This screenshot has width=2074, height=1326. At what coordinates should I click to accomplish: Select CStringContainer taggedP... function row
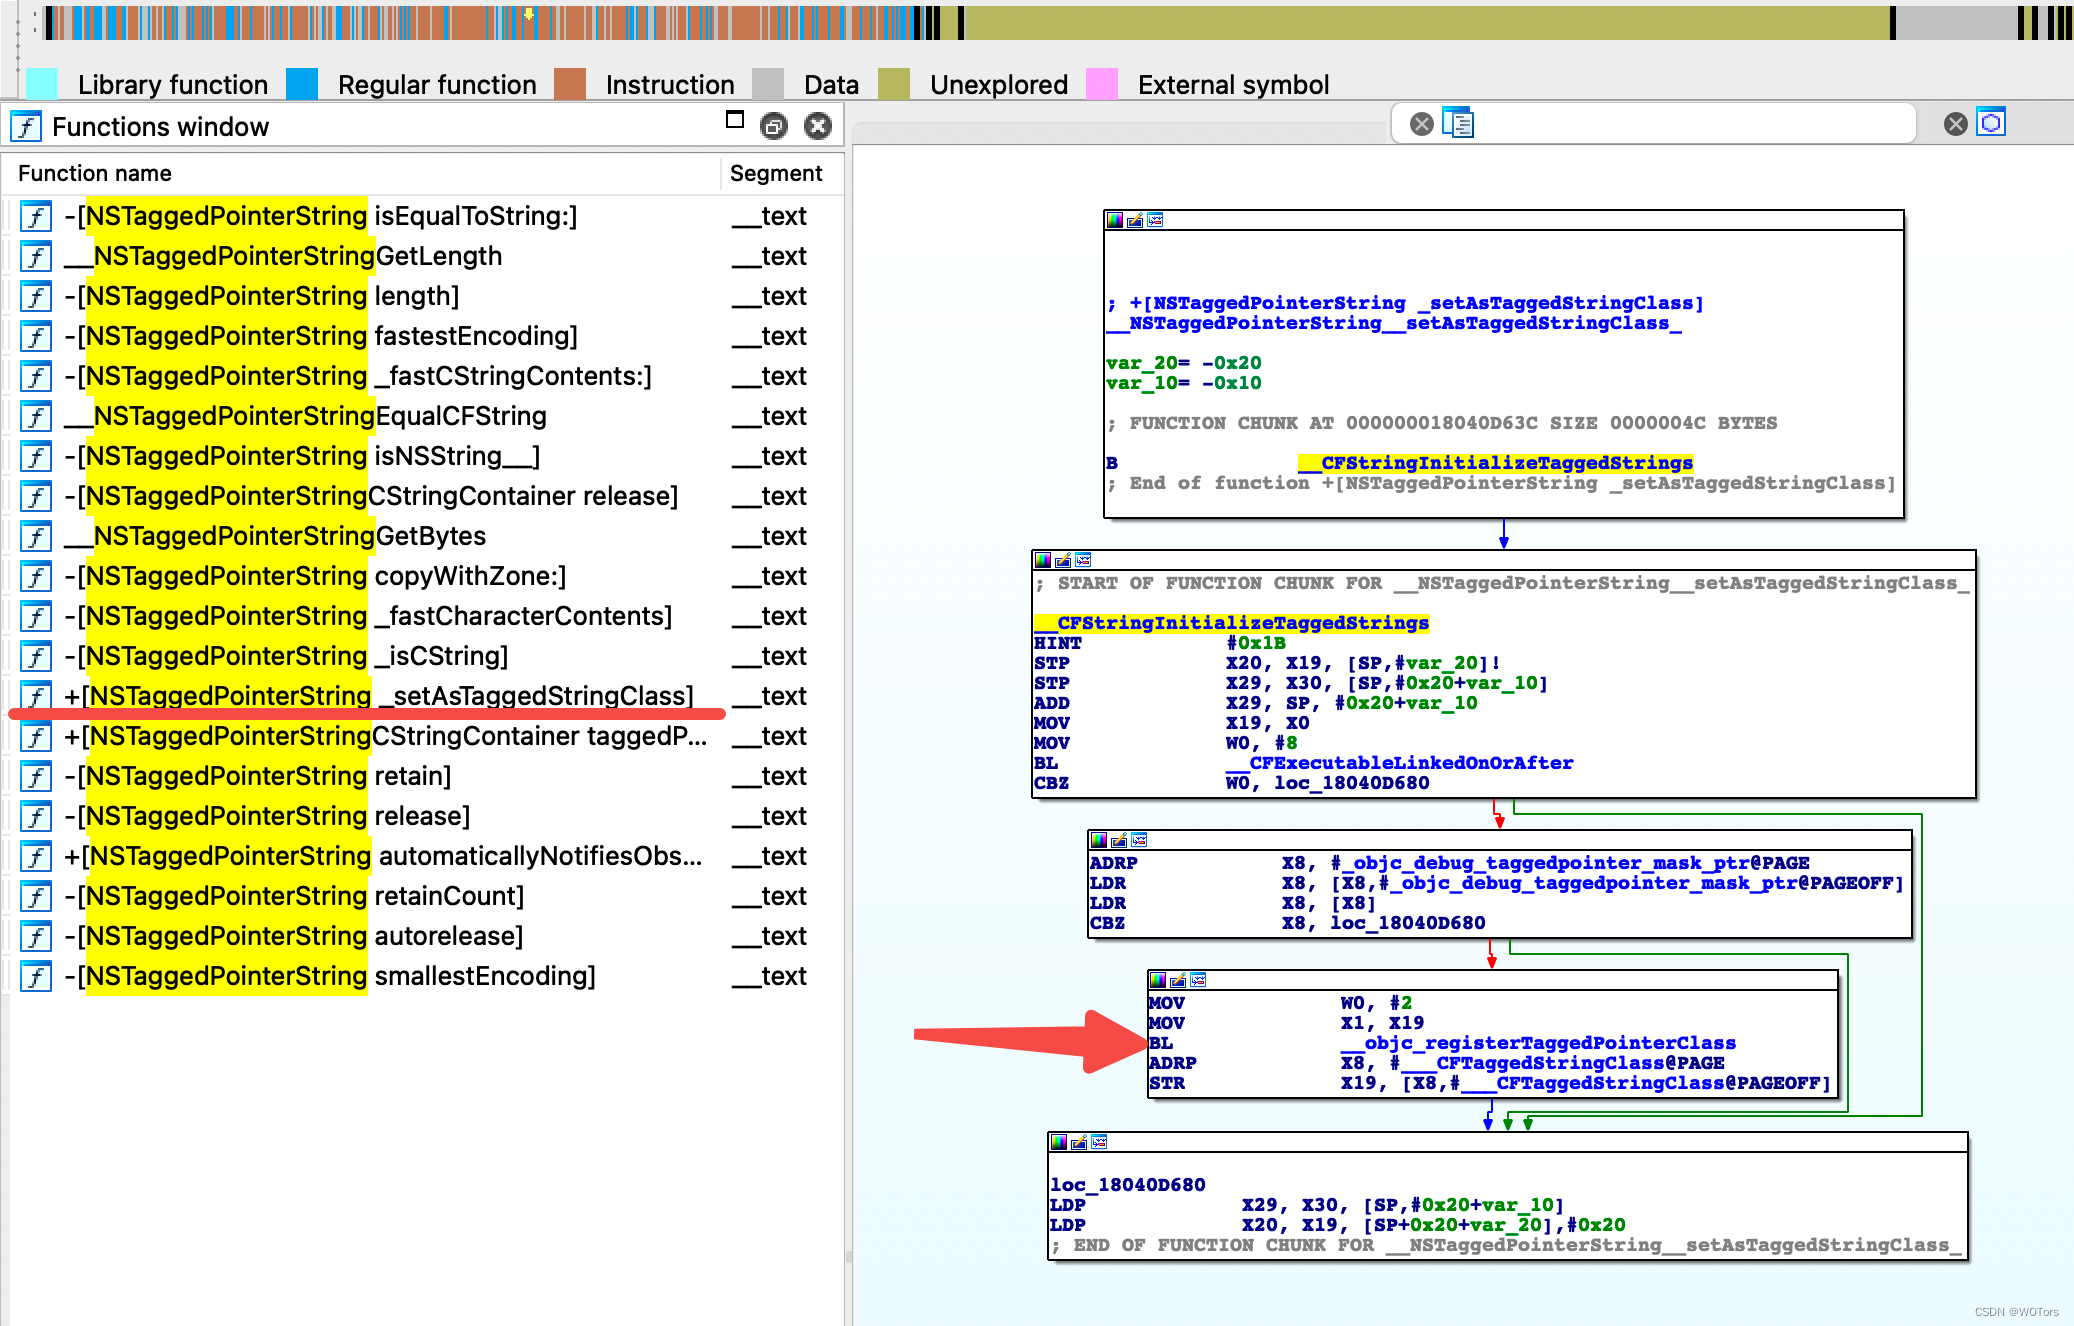coord(424,736)
